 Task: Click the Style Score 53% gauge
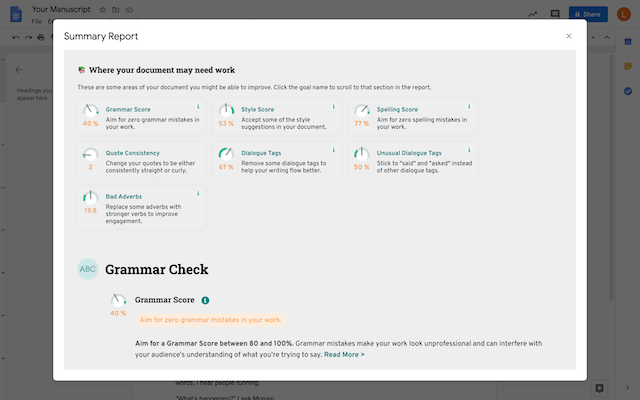[226, 115]
